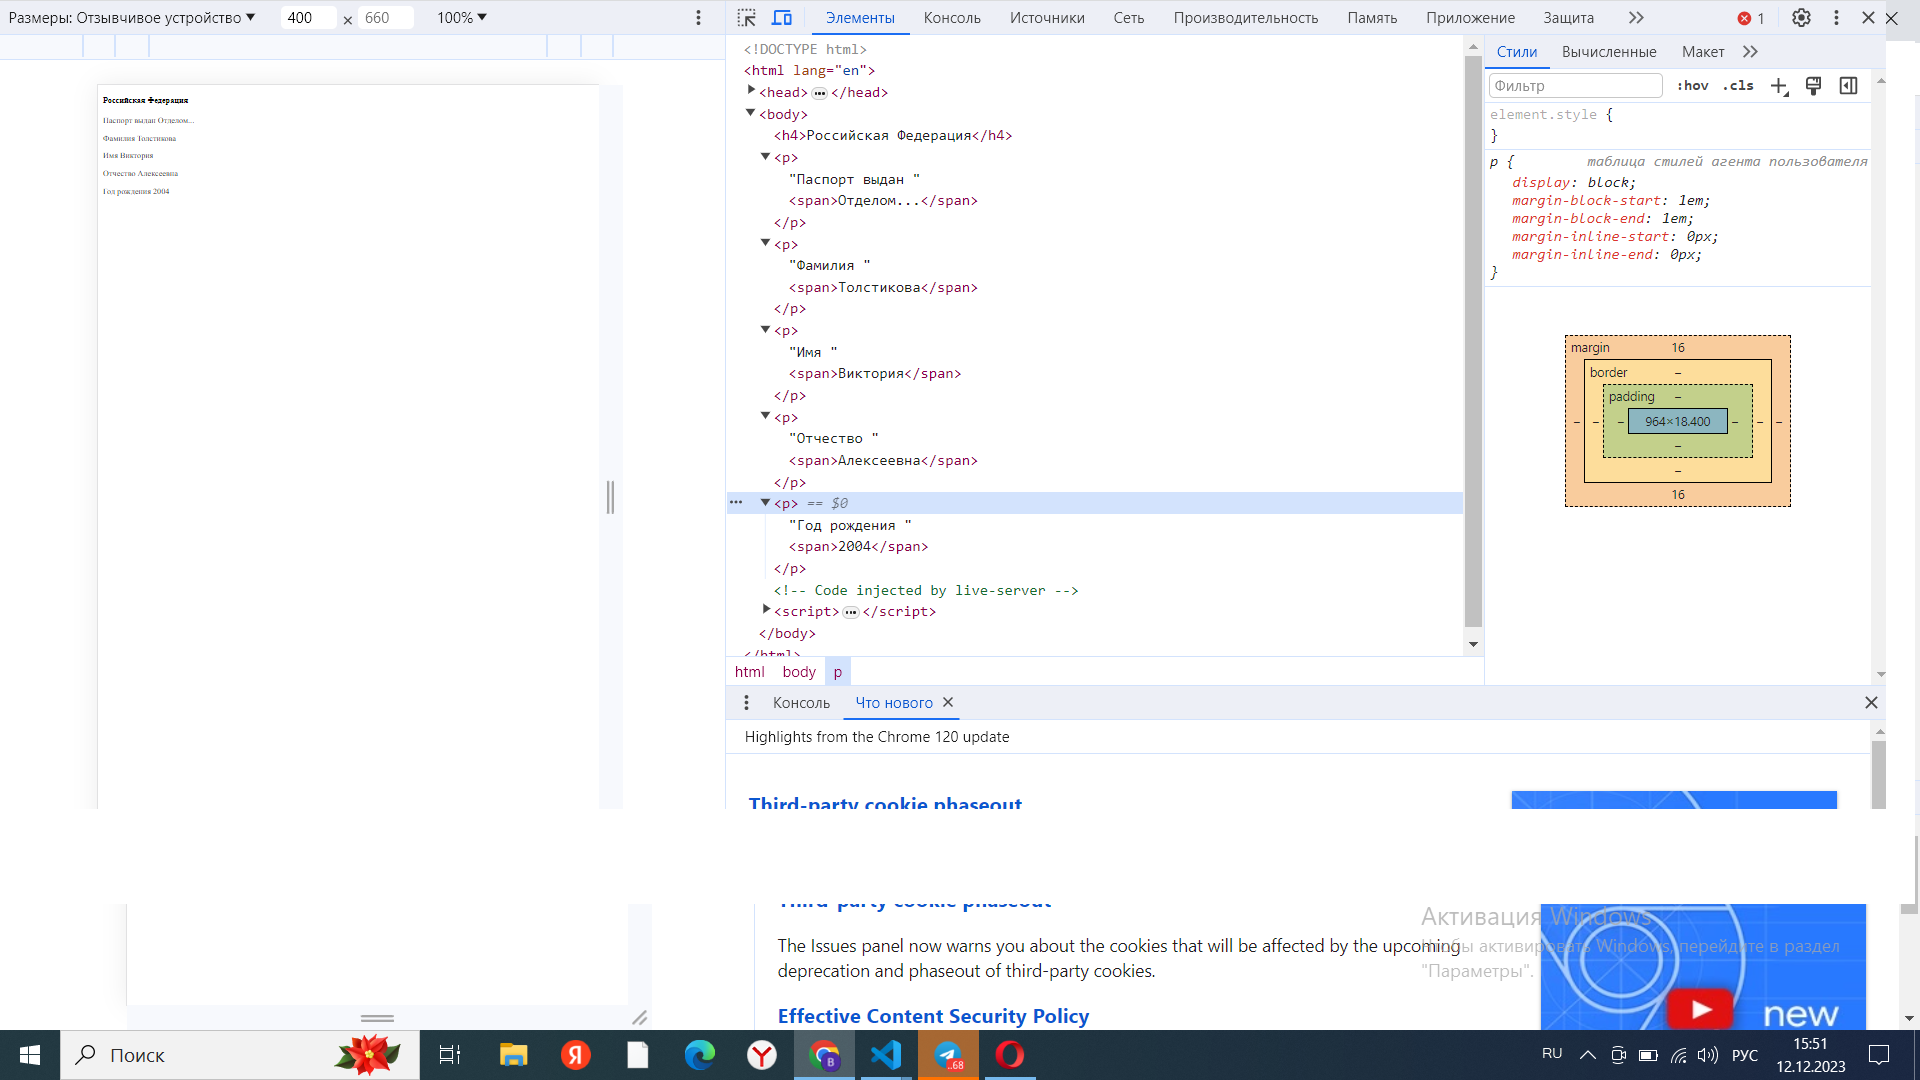
Task: Open the Источники tab
Action: point(1047,18)
